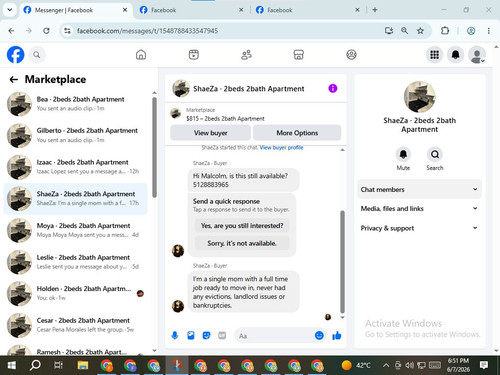The image size is (500, 375).
Task: Open File Explorer from the taskbar
Action: tap(83, 365)
